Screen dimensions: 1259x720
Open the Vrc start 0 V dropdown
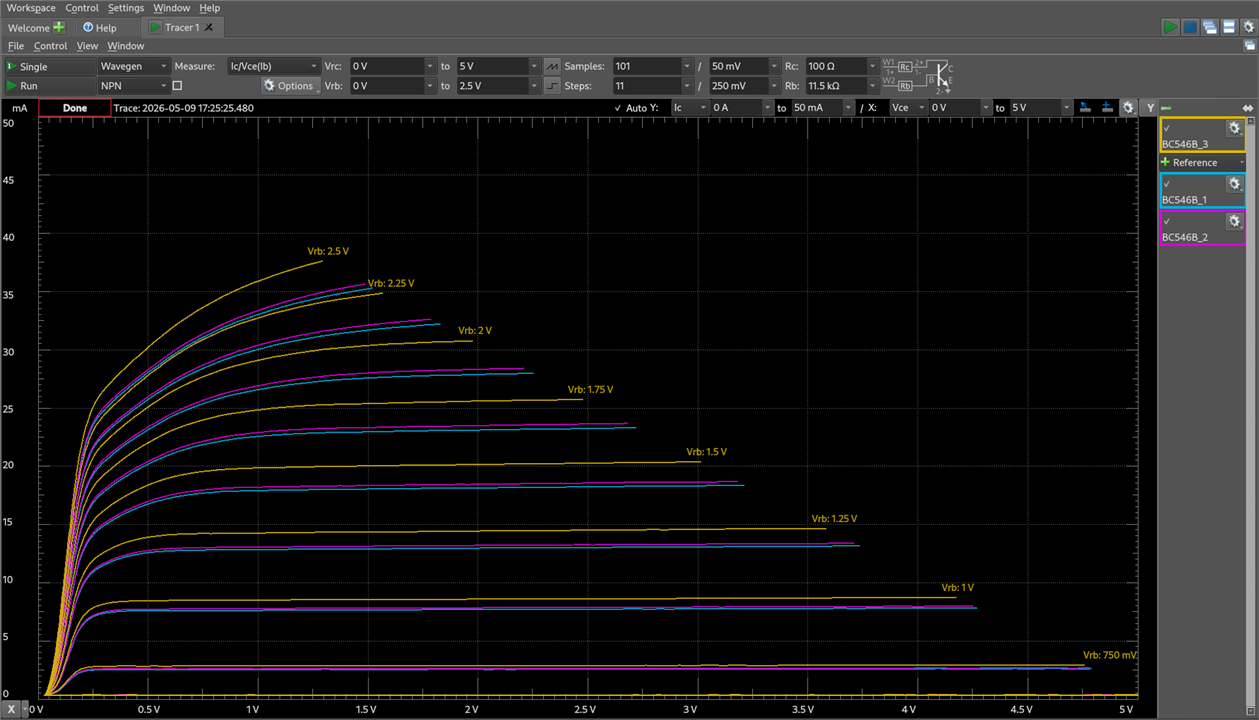click(x=394, y=66)
